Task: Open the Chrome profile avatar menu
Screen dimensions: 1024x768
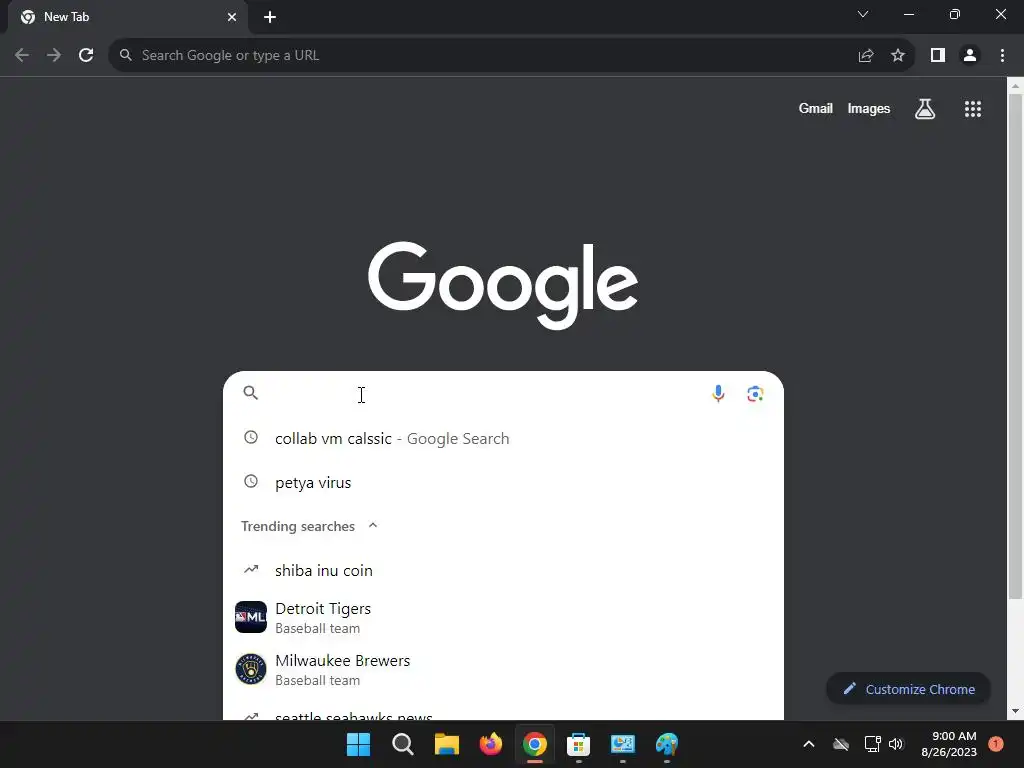Action: pos(970,56)
